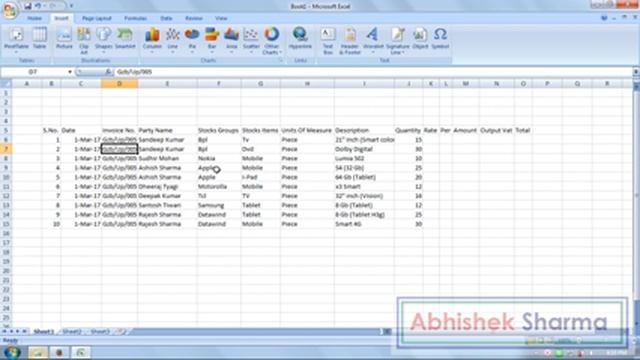Insert a Symbol

[440, 40]
